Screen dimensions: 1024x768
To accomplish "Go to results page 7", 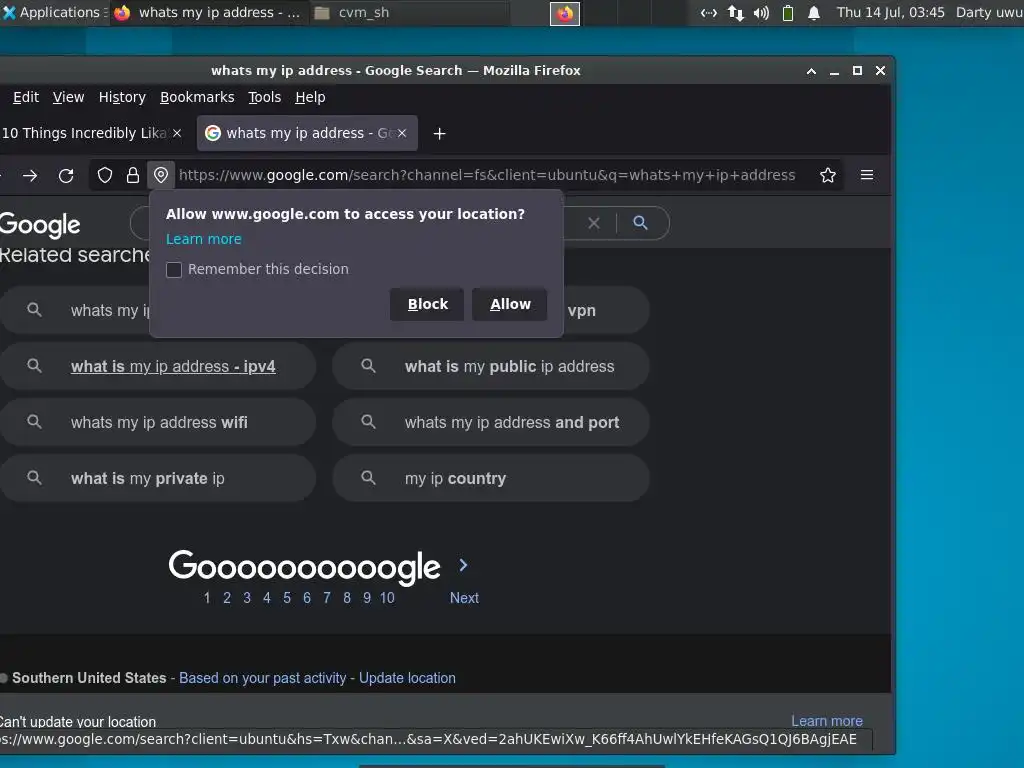I will (327, 598).
